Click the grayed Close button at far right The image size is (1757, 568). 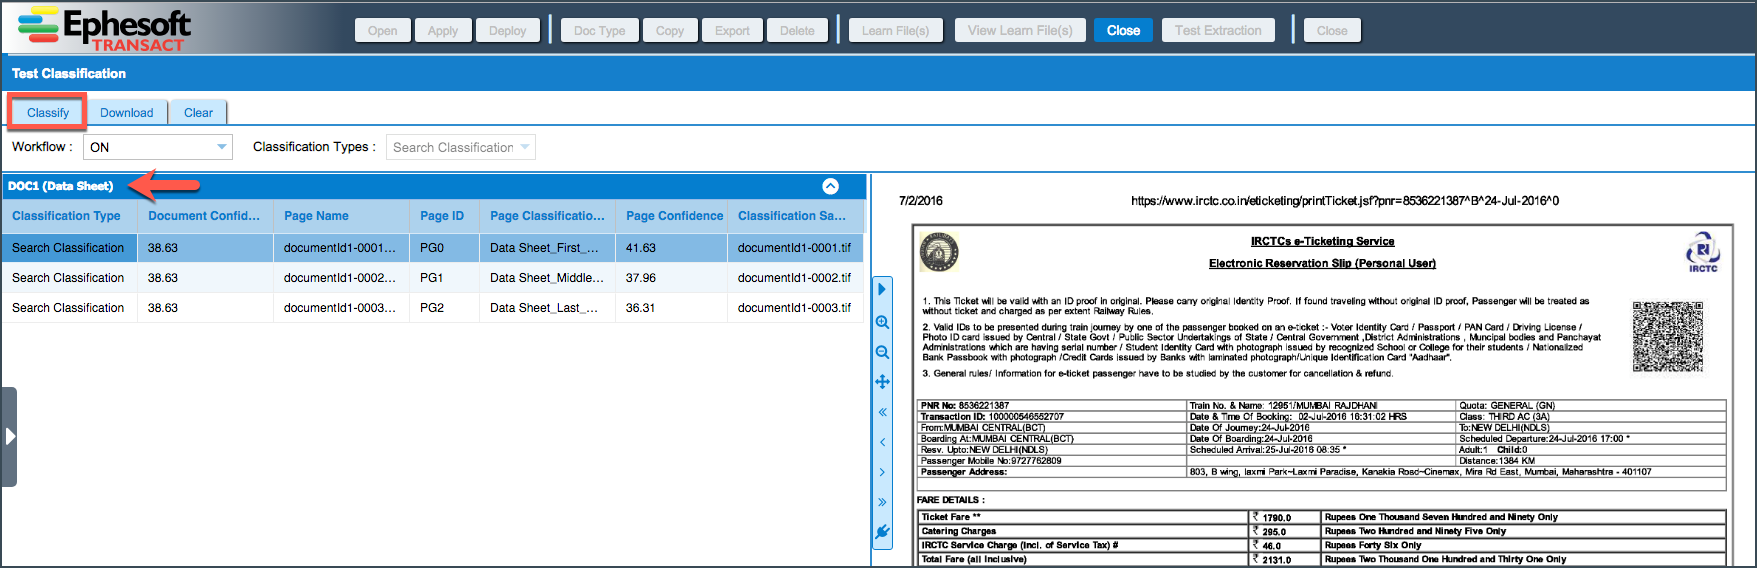pyautogui.click(x=1332, y=31)
